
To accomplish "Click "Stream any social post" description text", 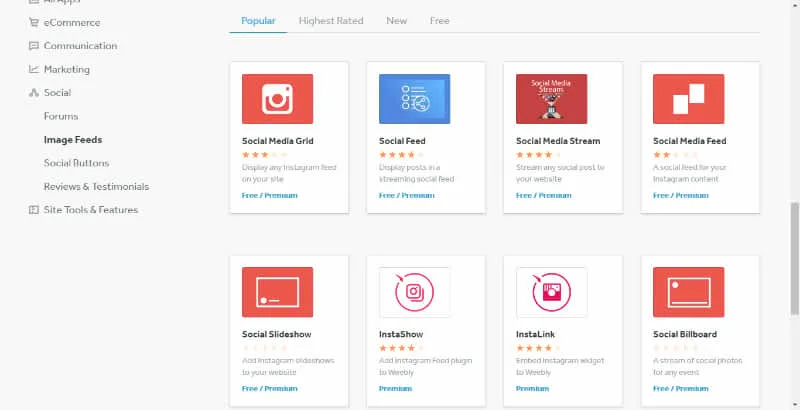I will [560, 173].
